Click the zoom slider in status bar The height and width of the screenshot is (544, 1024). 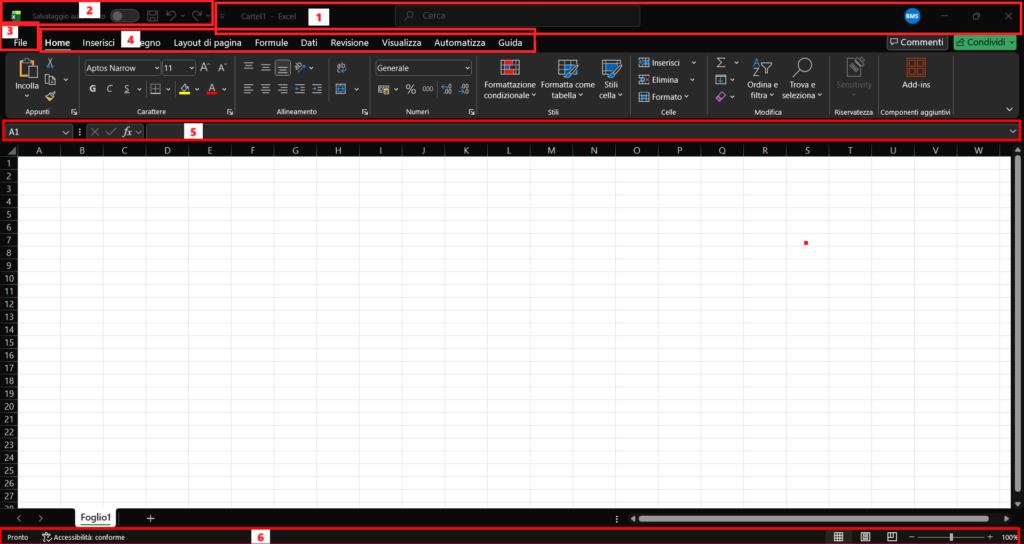[950, 537]
